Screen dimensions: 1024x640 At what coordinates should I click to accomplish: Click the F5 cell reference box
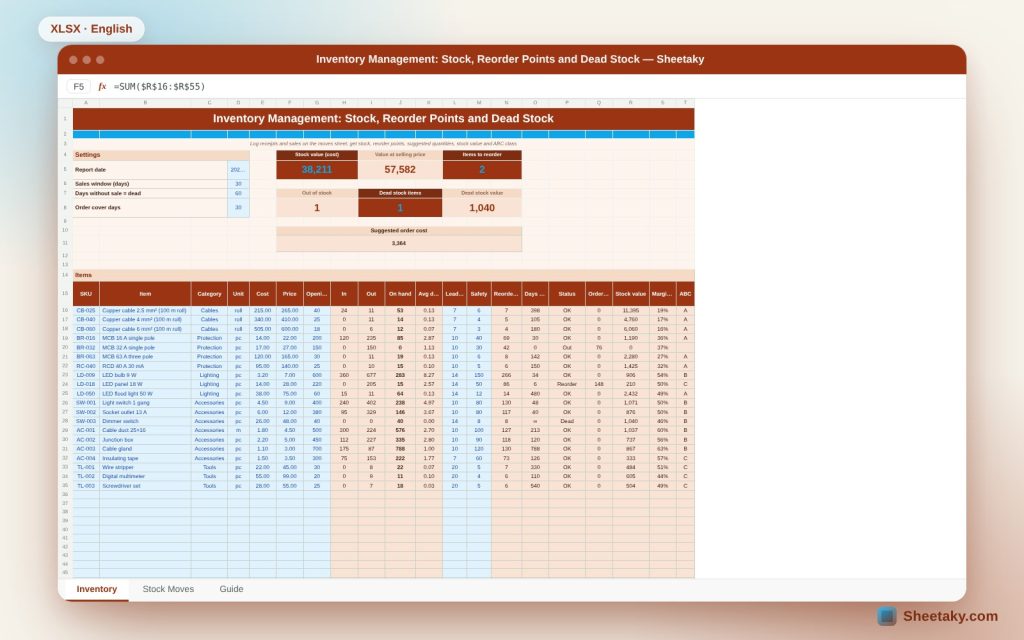(x=78, y=86)
